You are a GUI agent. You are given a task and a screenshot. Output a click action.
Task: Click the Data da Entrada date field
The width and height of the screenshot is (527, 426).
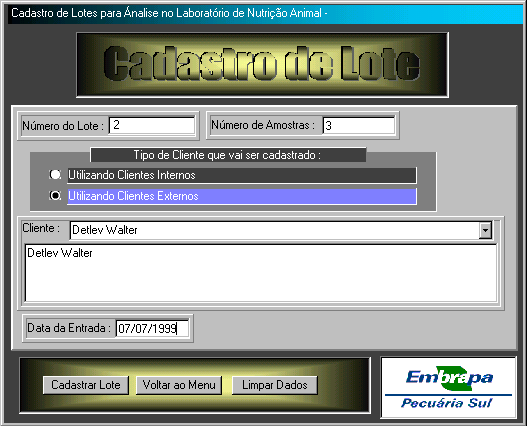coord(152,328)
